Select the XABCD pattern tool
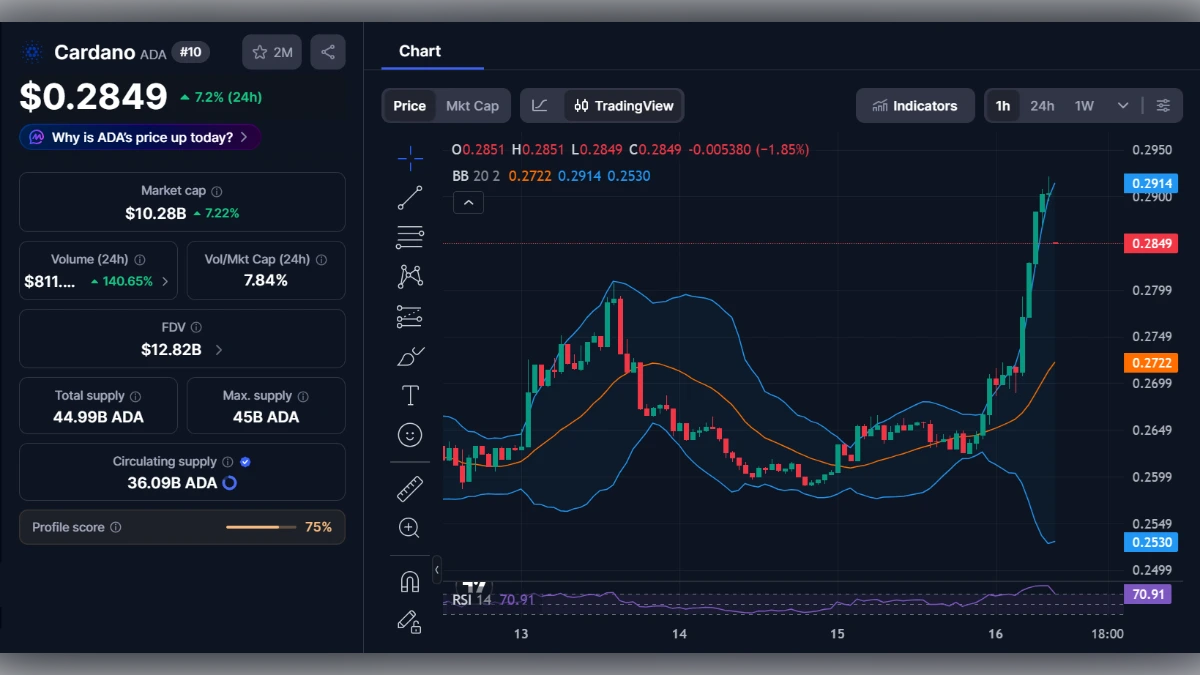Viewport: 1200px width, 675px height. point(410,276)
